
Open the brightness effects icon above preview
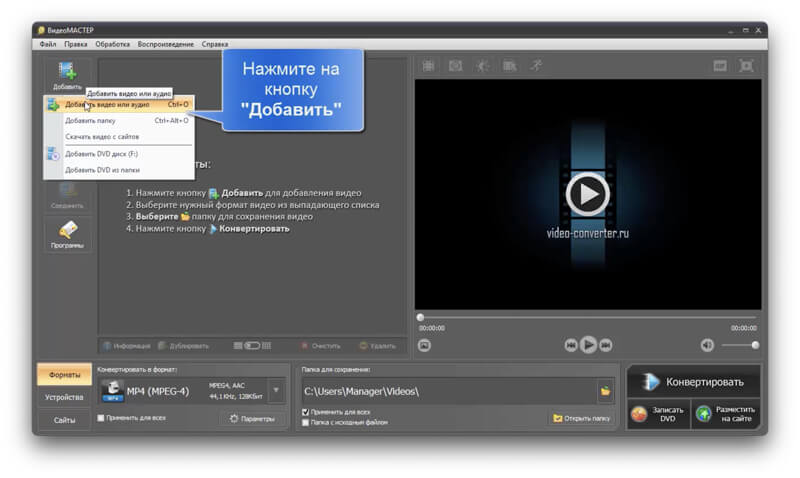point(482,65)
